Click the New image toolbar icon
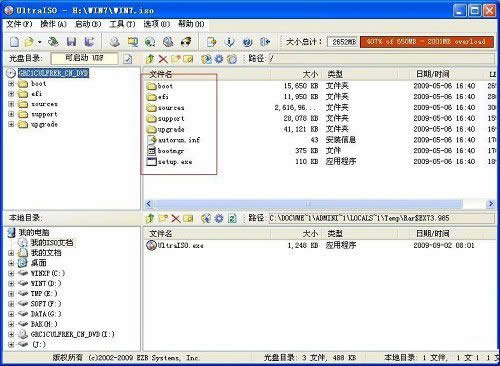 coord(14,42)
